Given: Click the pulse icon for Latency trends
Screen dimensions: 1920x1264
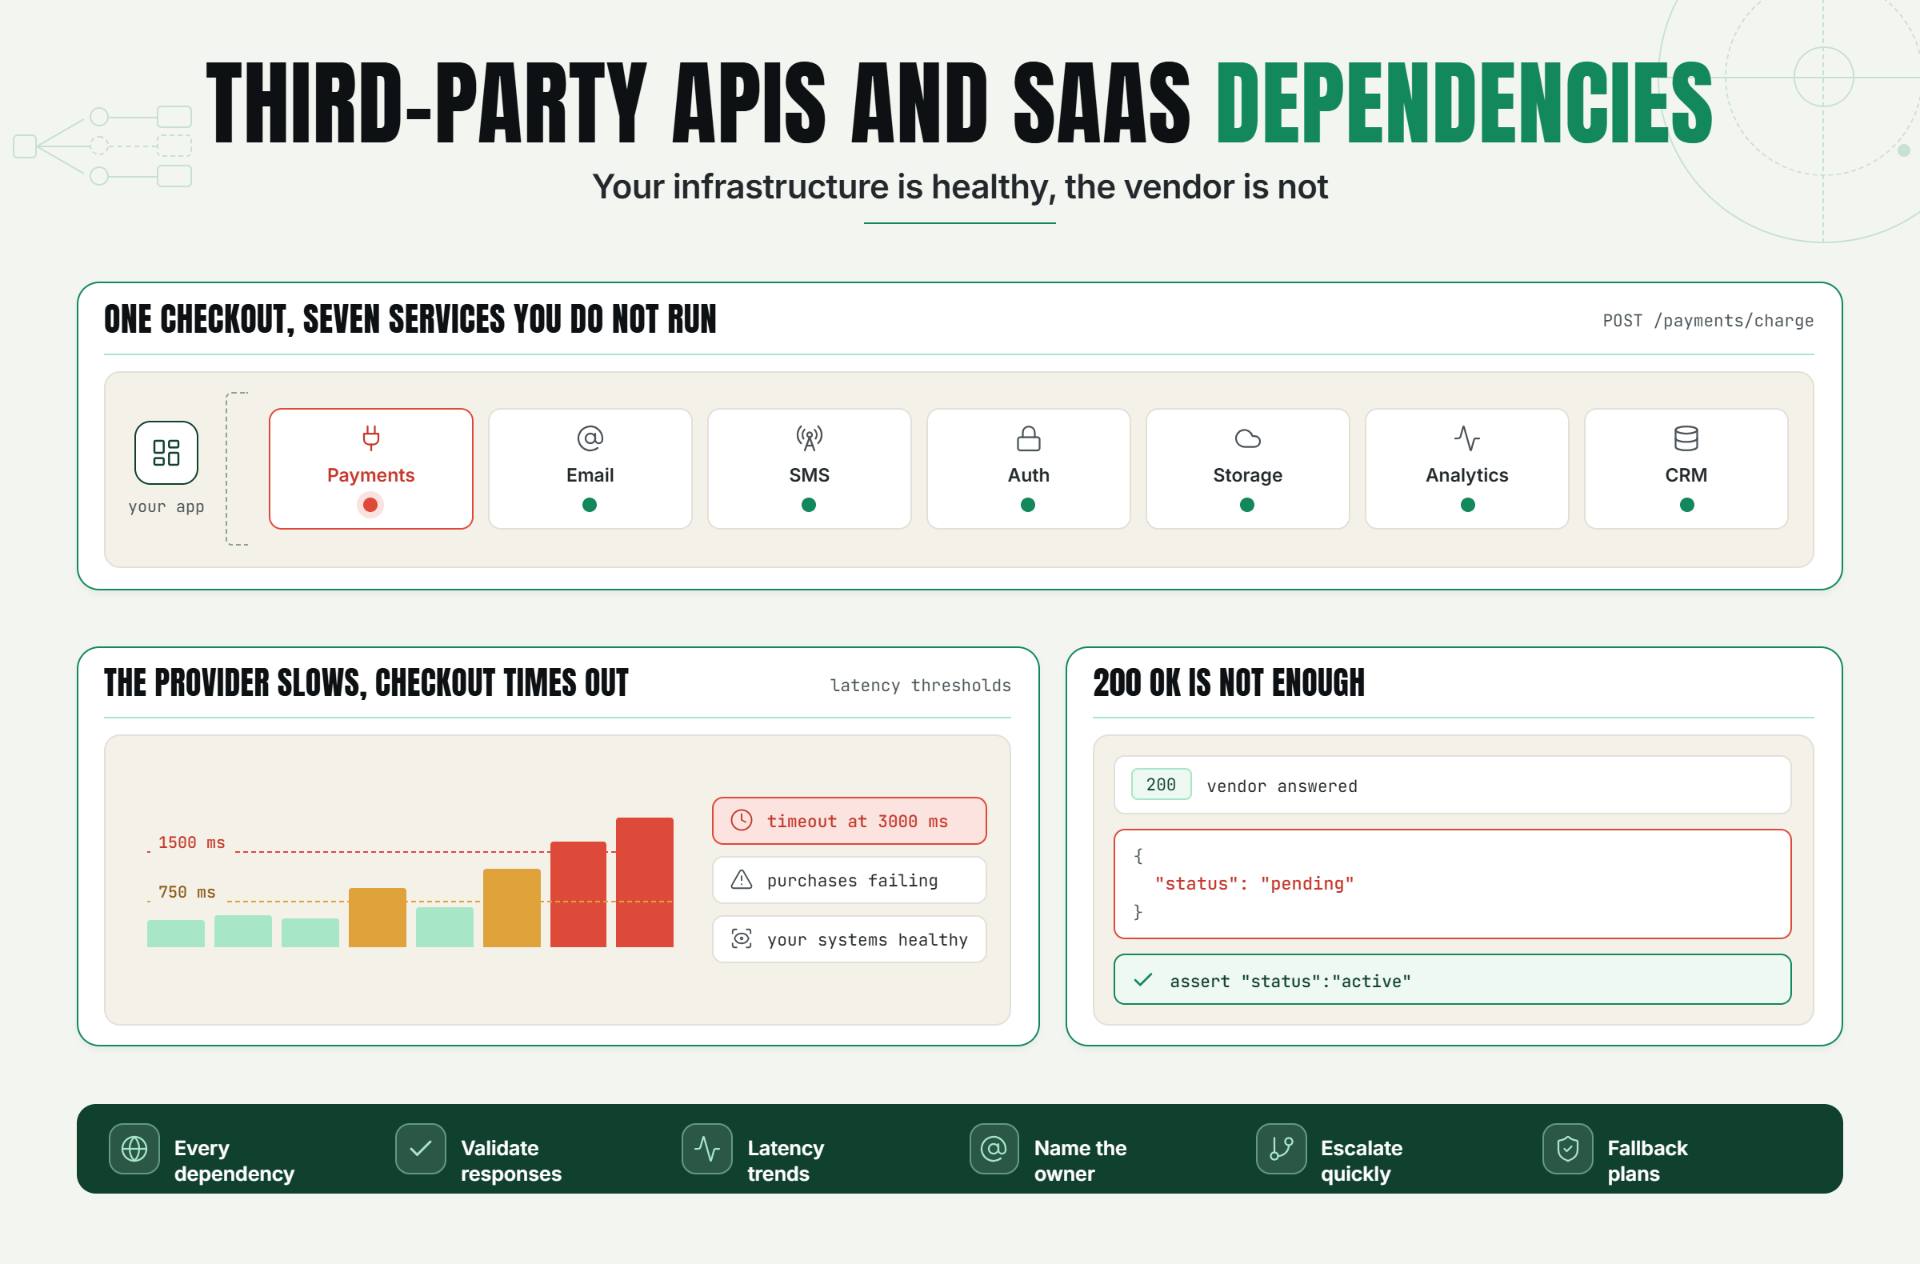Looking at the screenshot, I should pos(707,1149).
